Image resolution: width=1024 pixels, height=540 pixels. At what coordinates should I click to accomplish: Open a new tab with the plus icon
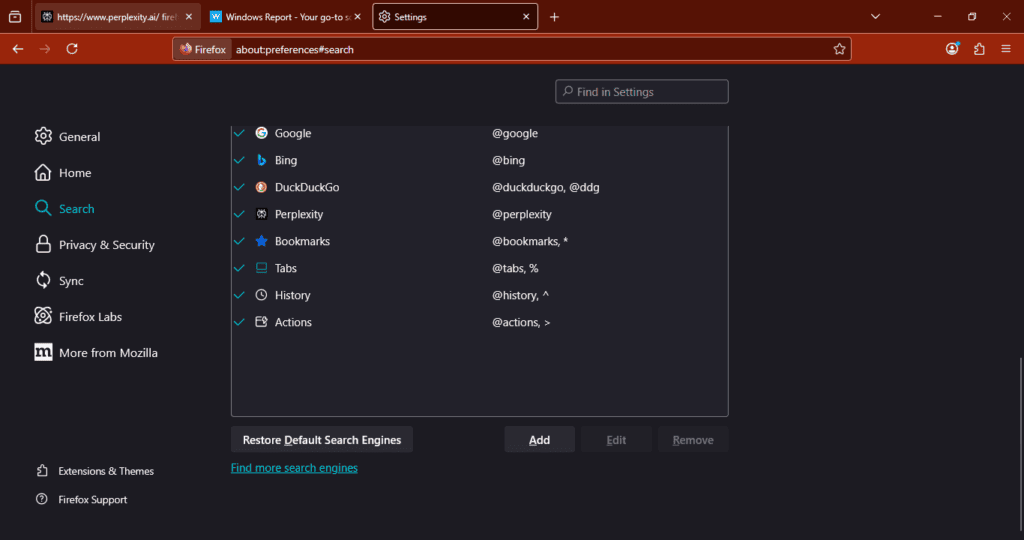point(554,17)
